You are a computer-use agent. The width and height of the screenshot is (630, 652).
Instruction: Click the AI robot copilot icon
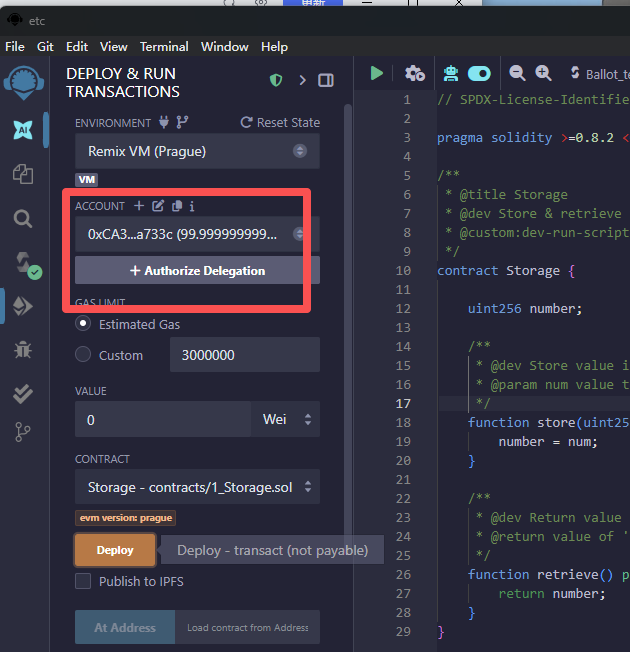click(451, 74)
